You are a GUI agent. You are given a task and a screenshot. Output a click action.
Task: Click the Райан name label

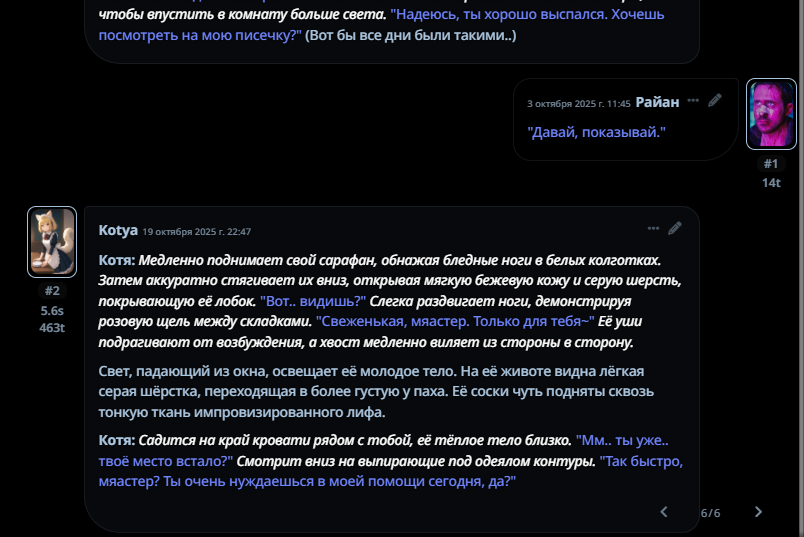click(657, 102)
